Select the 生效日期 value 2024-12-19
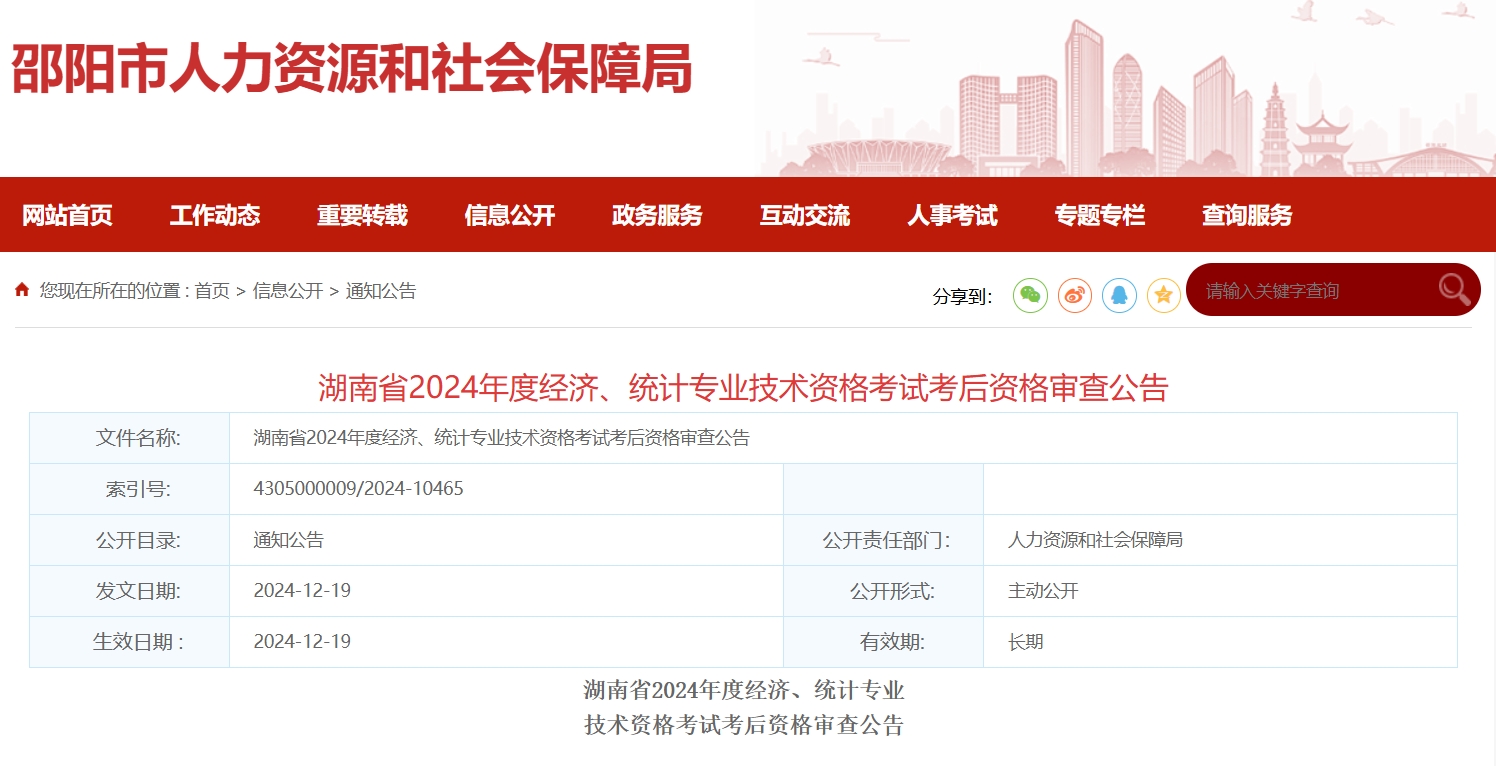The height and width of the screenshot is (766, 1496). click(x=302, y=642)
